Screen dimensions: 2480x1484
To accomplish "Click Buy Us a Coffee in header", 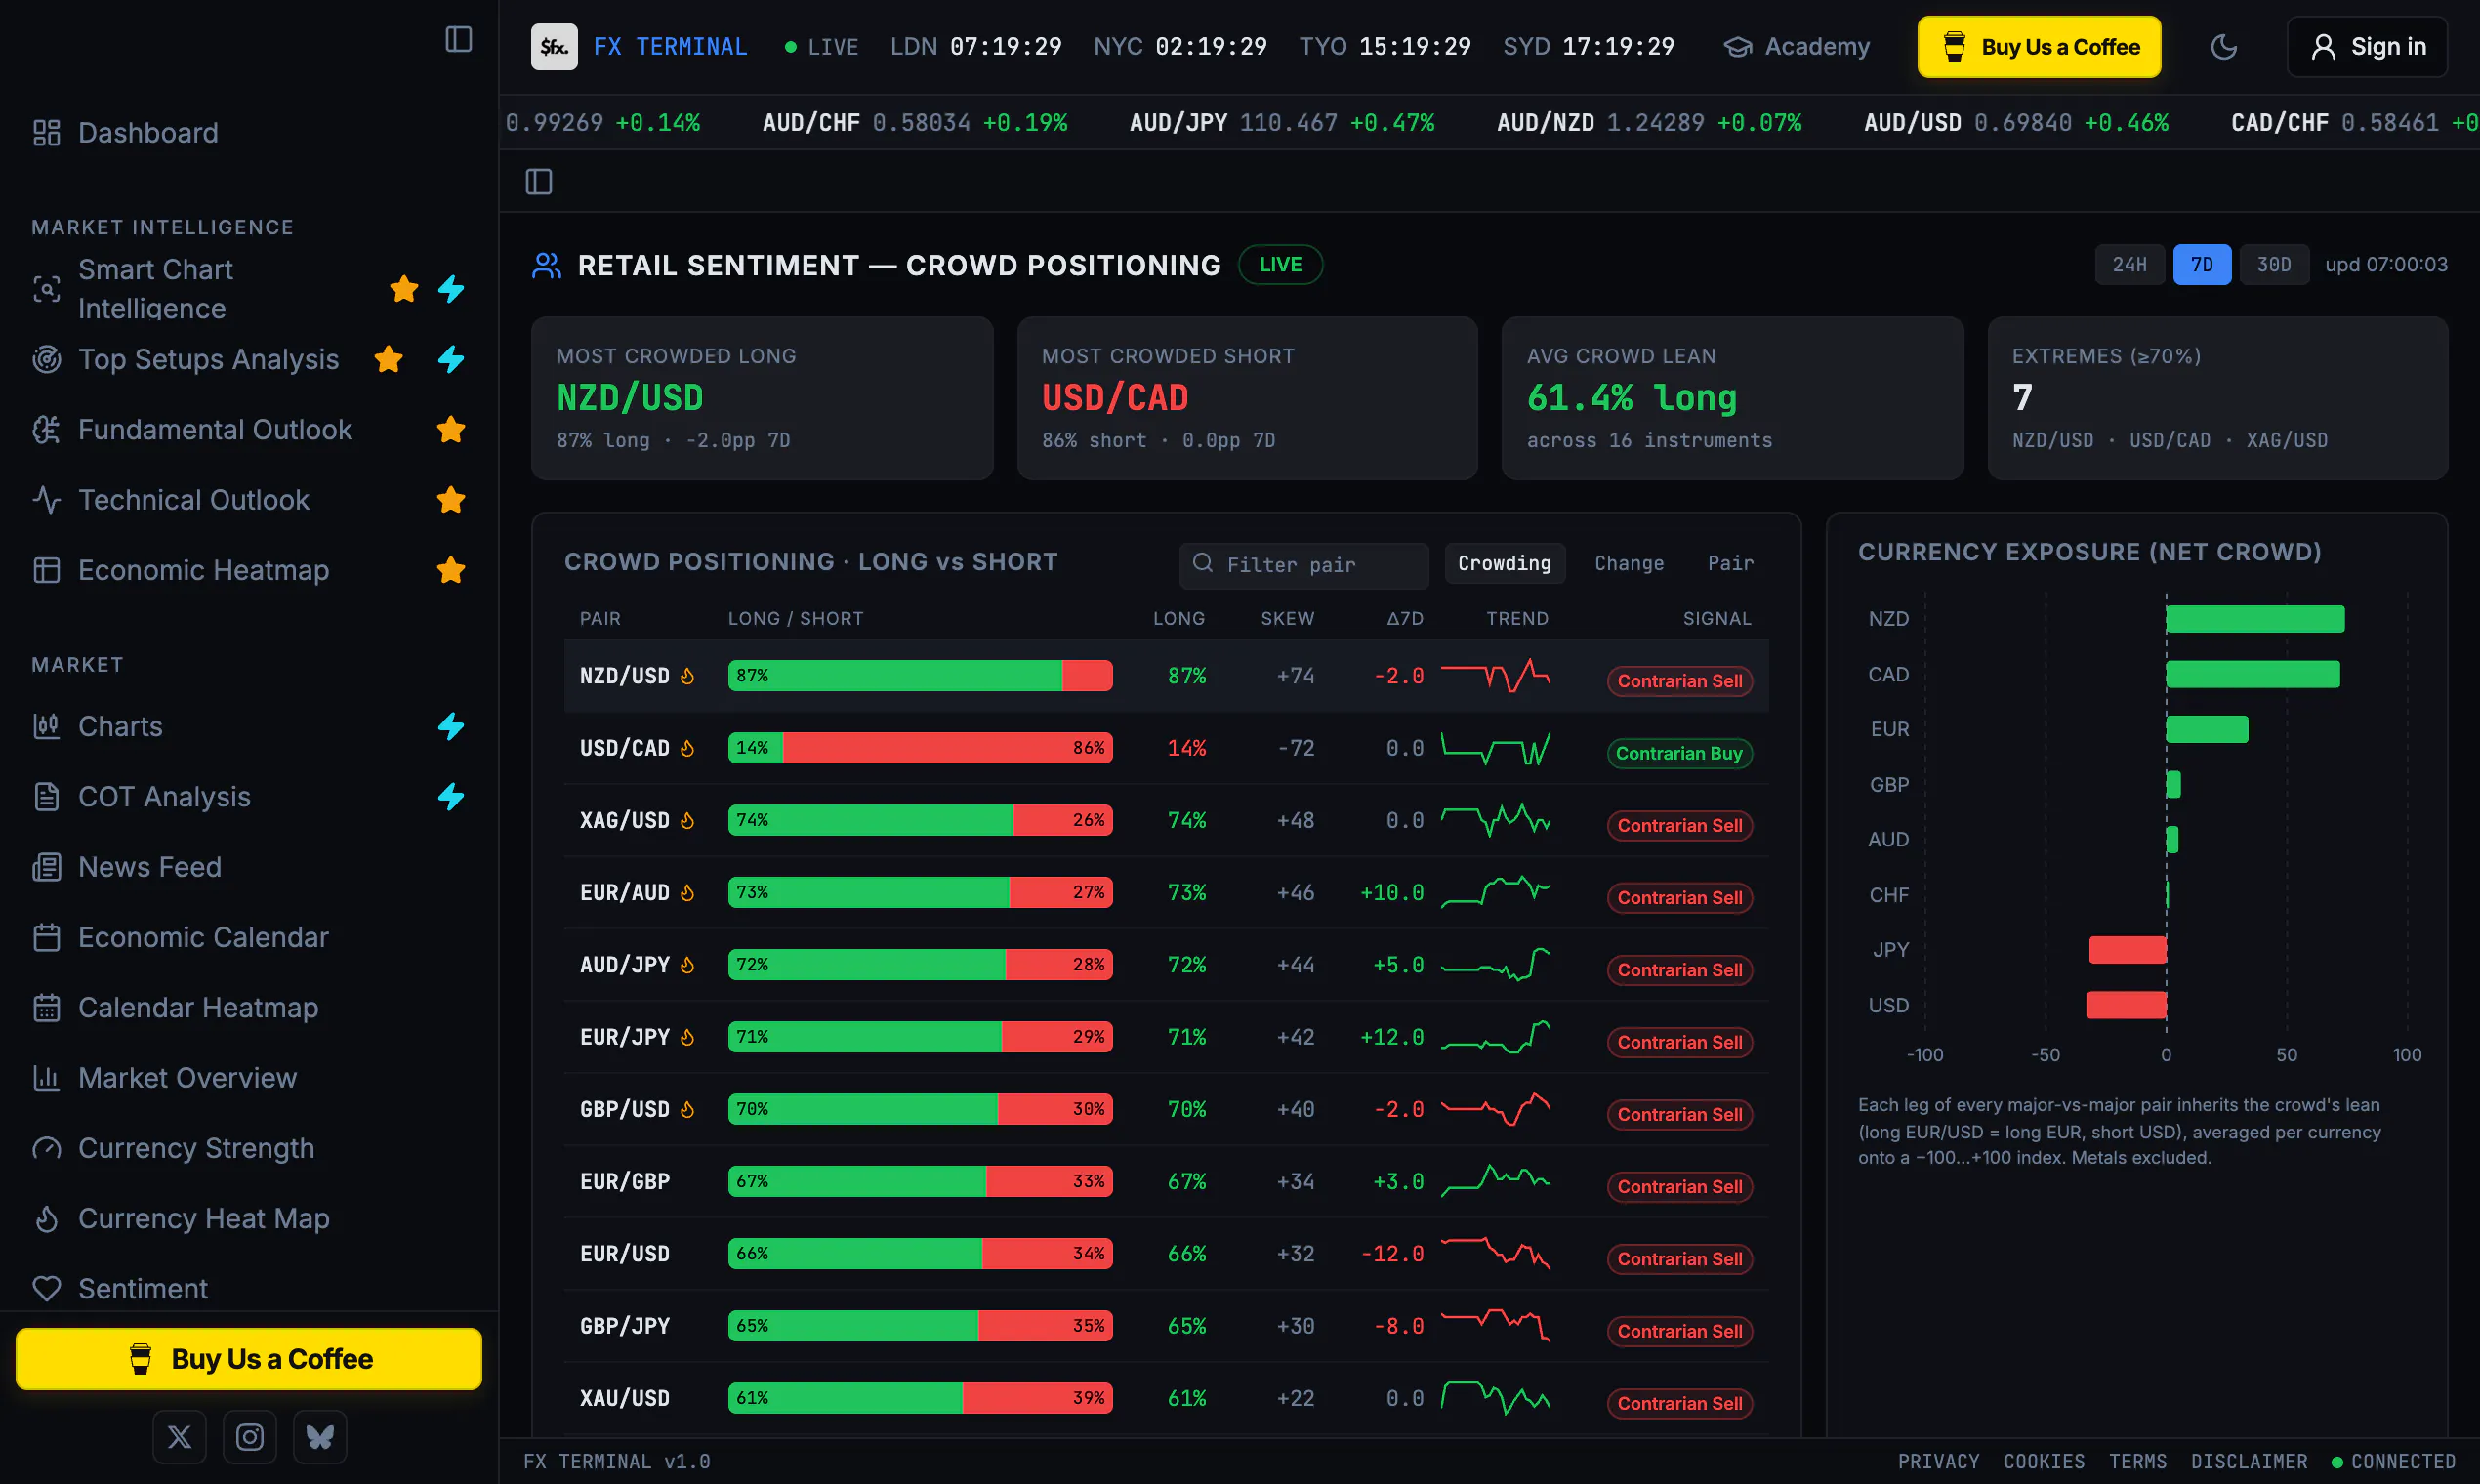I will 2039,46.
